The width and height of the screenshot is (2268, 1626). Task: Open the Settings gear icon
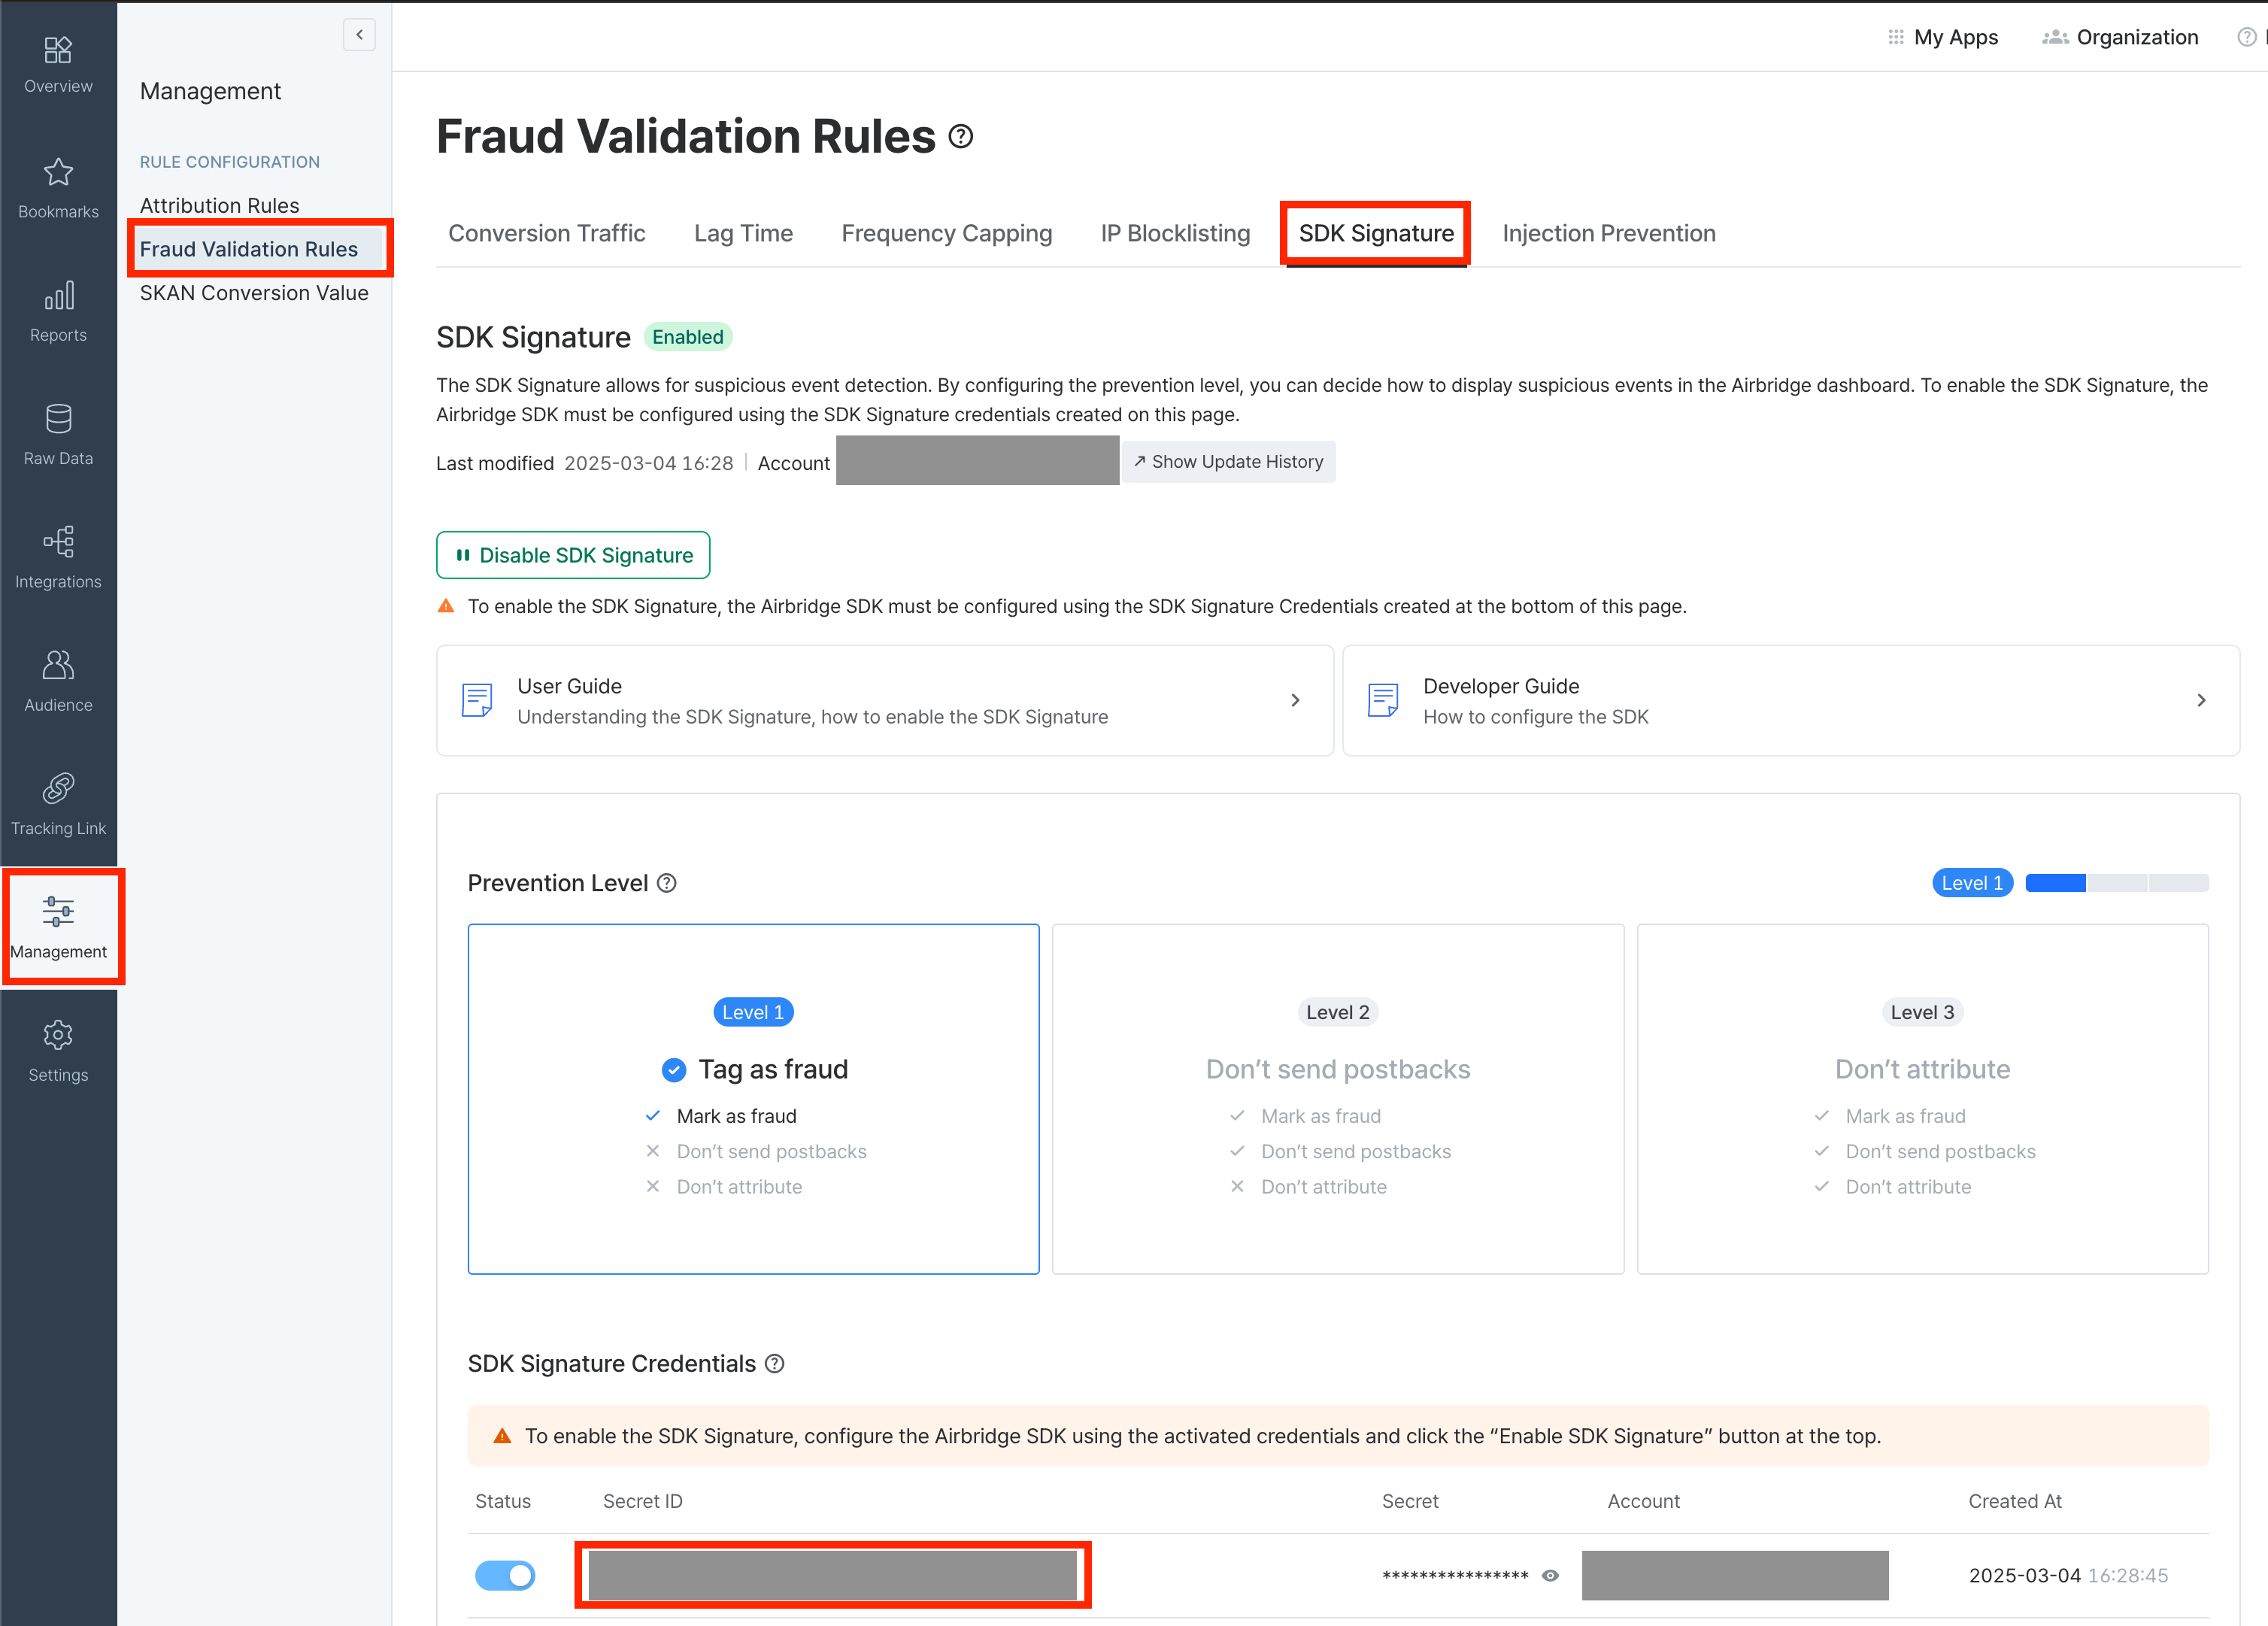coord(58,1035)
